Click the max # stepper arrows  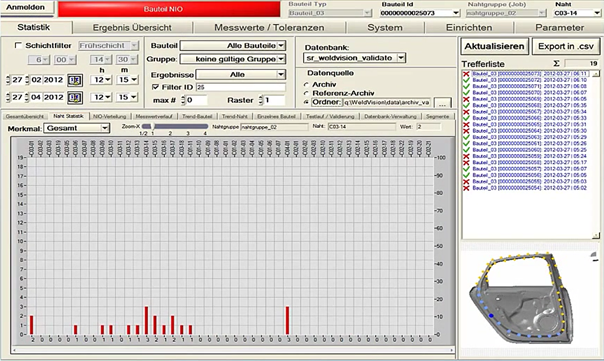click(183, 100)
